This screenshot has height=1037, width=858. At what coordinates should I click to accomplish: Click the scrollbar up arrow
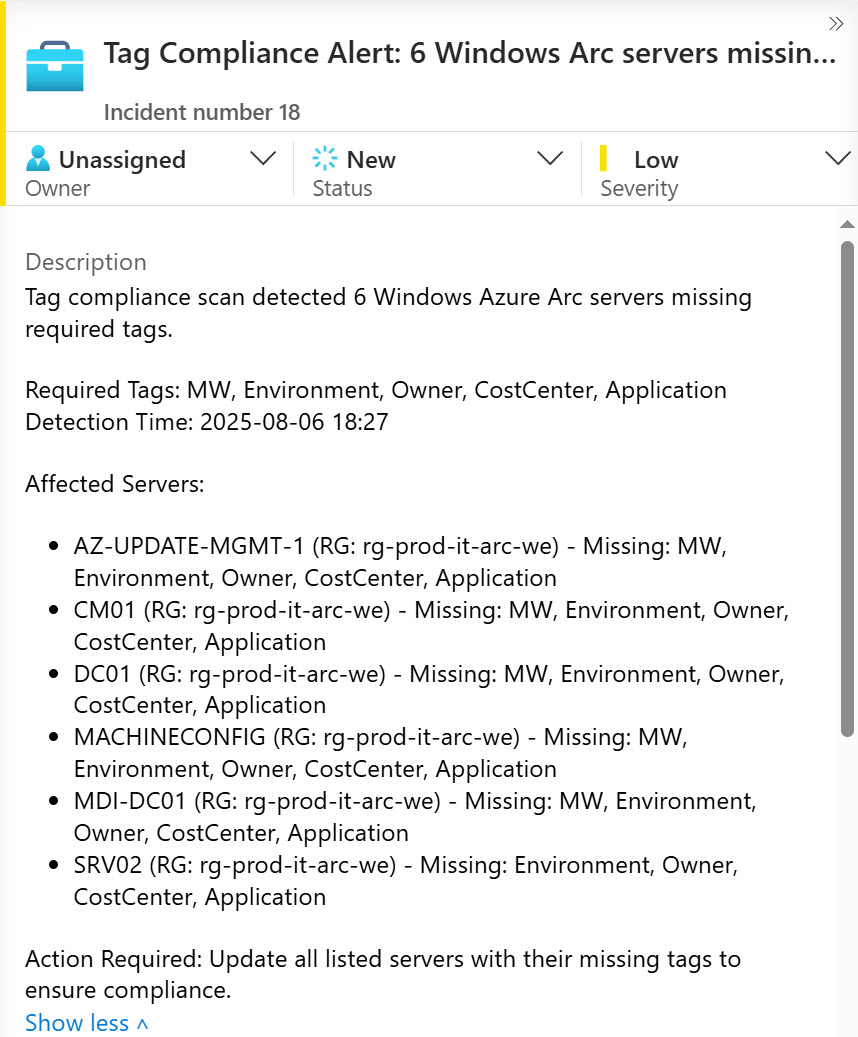(847, 224)
